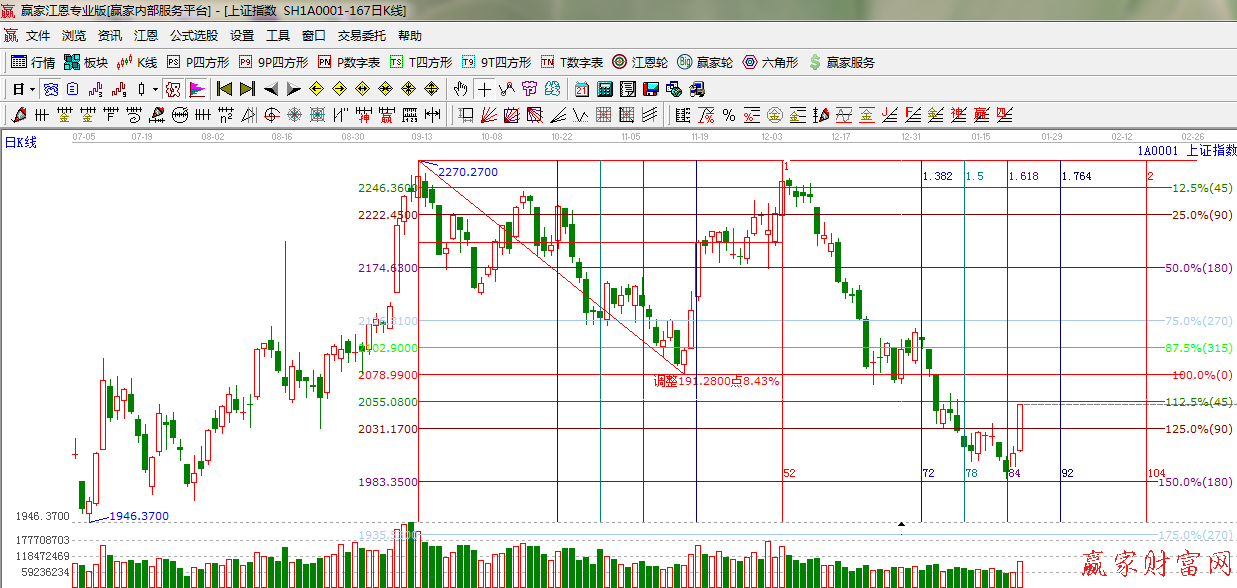
Task: Select the Gann fan lines tool
Action: 490,115
